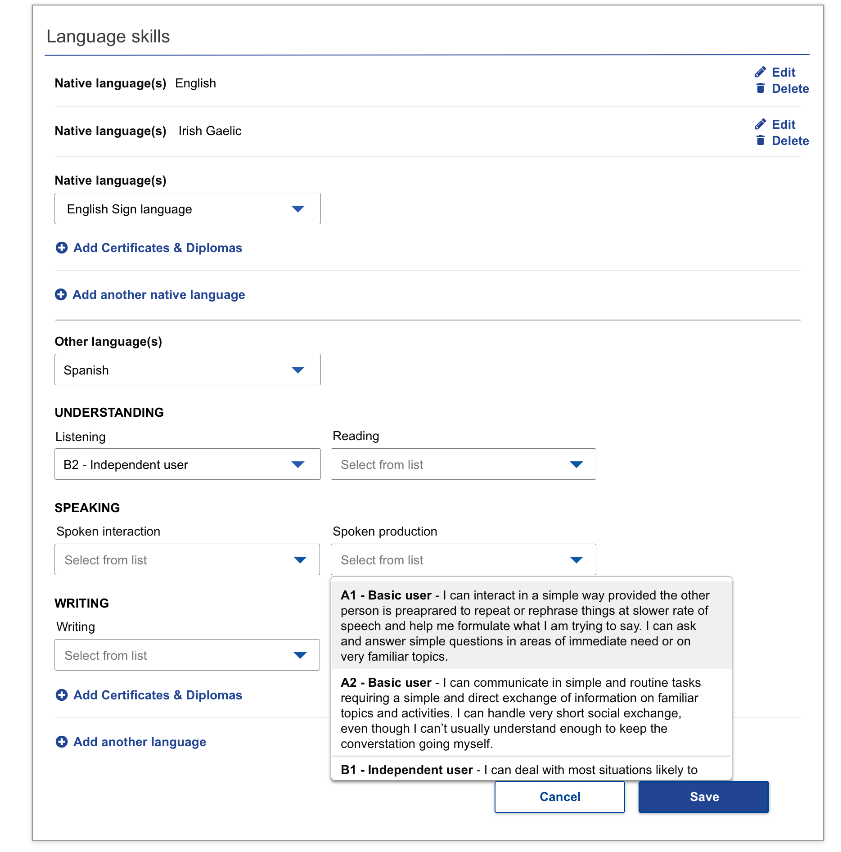The height and width of the screenshot is (852, 841).
Task: Edit the Irish Gaelic entry
Action: click(775, 124)
